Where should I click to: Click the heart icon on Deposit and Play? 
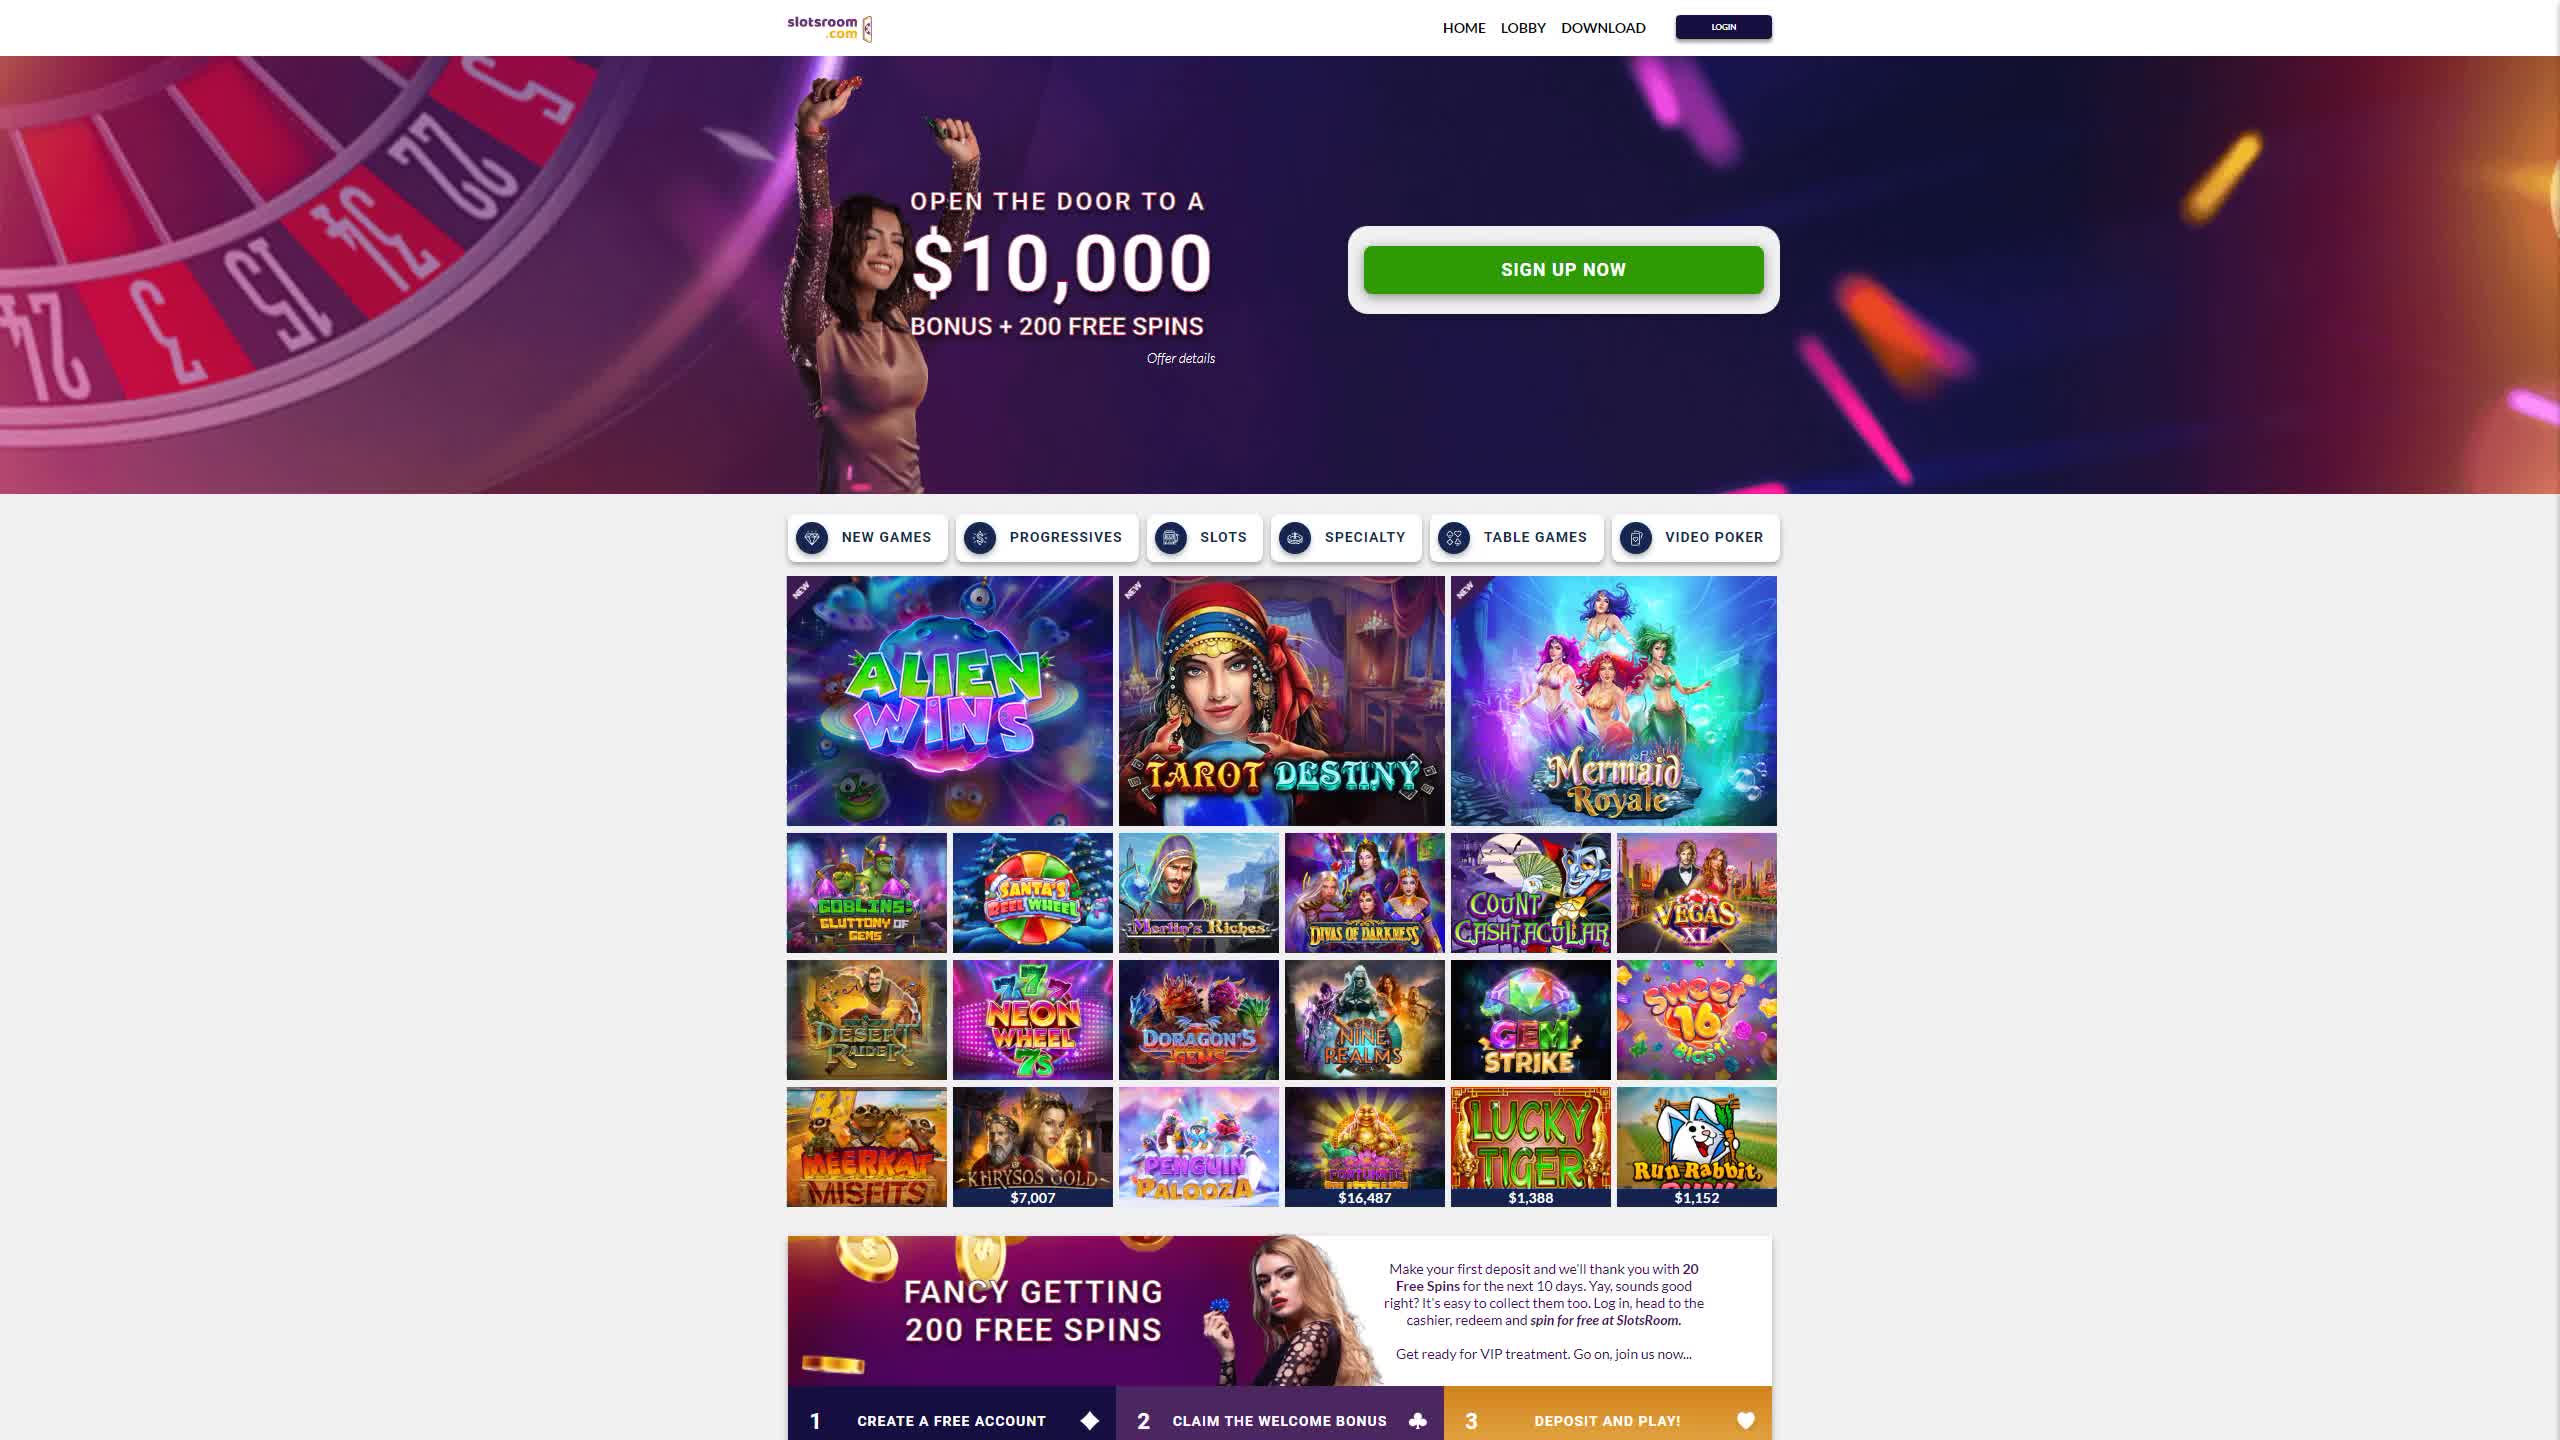(x=1746, y=1421)
